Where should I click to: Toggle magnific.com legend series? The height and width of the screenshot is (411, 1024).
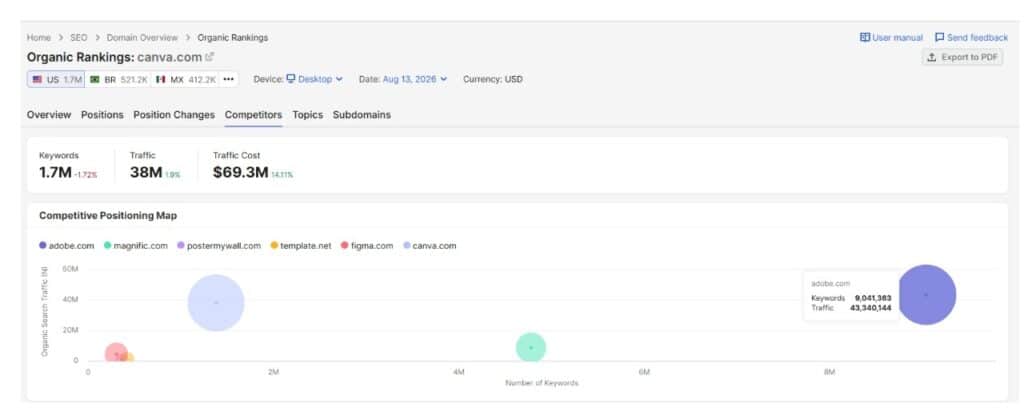135,246
